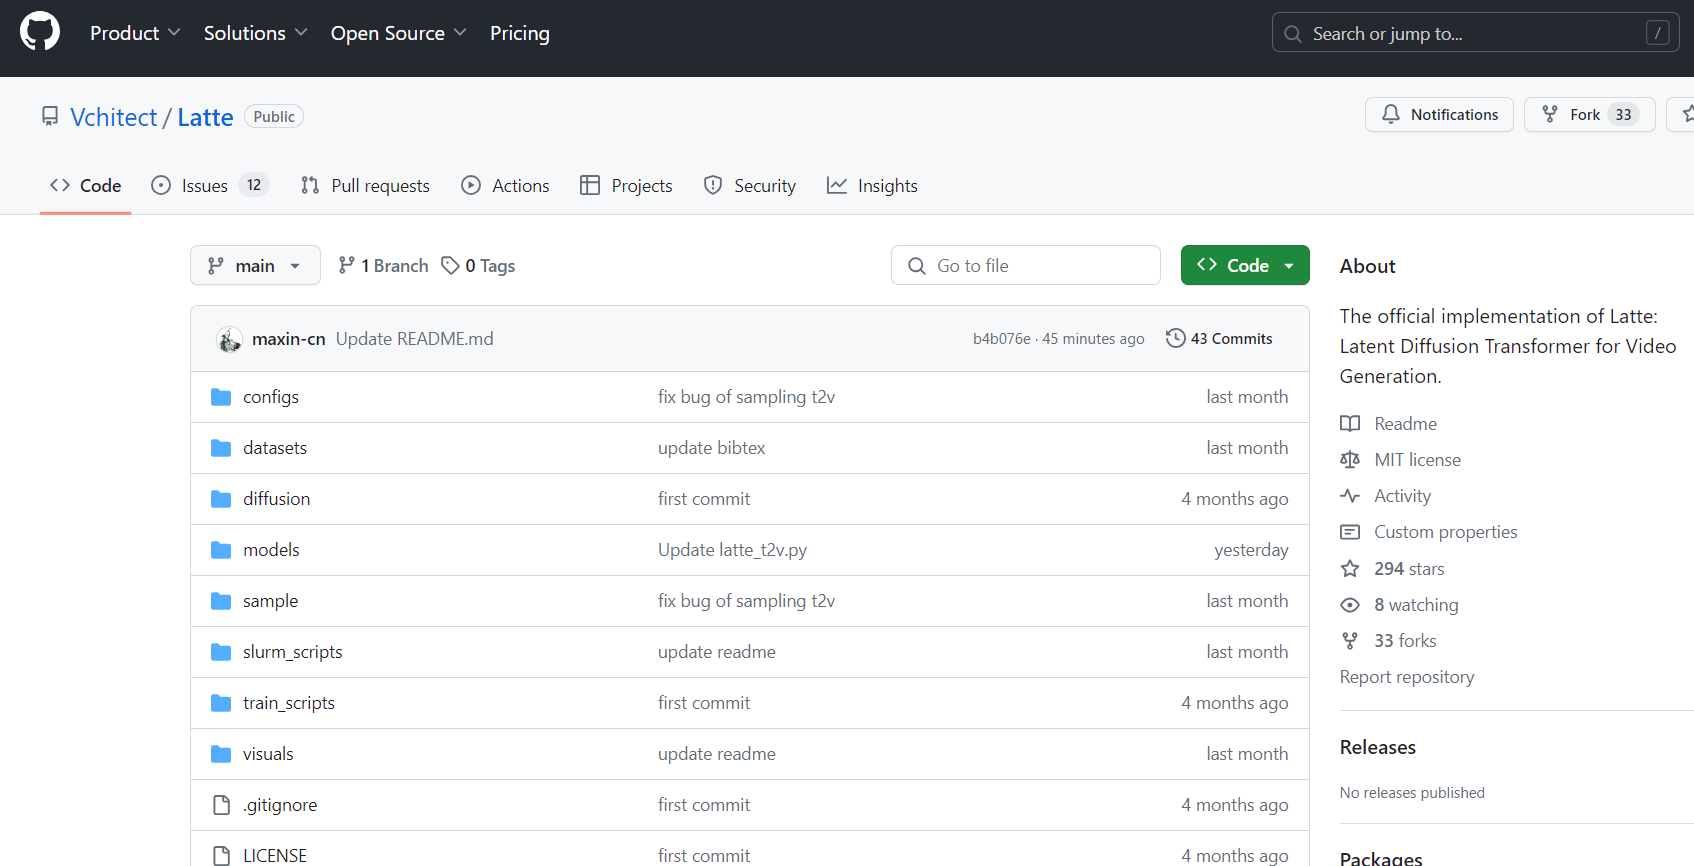1694x866 pixels.
Task: Open the slurm_scripts folder icon
Action: [x=221, y=652]
